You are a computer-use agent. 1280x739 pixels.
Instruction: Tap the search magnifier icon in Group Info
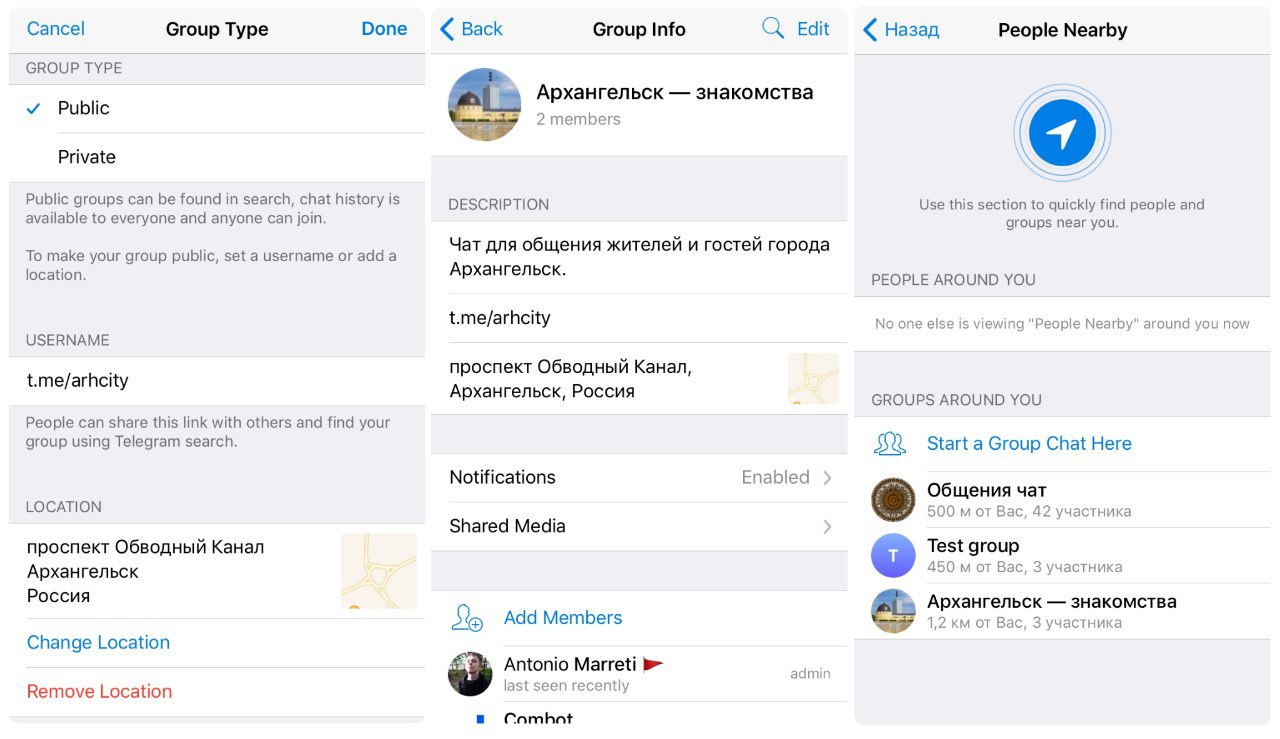tap(773, 29)
